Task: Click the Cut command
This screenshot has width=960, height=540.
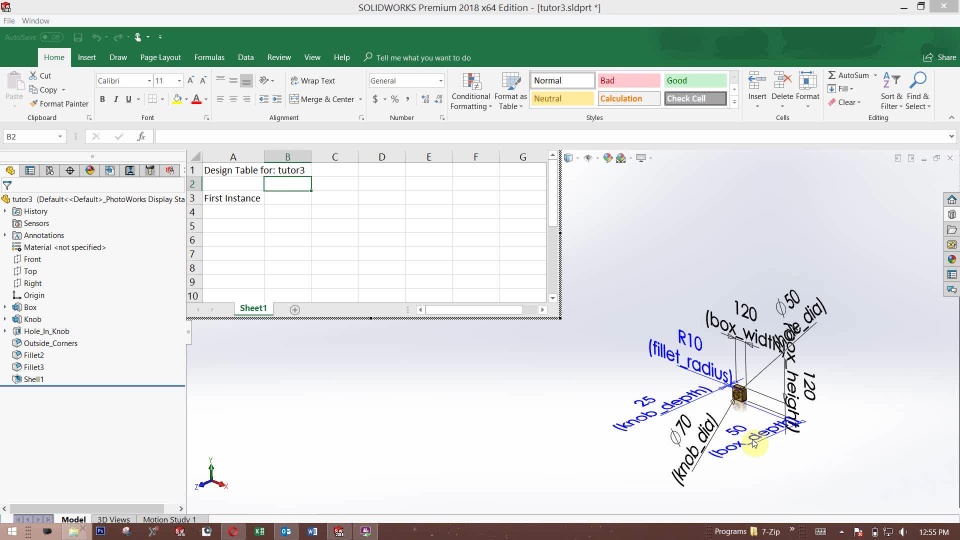Action: pos(40,76)
